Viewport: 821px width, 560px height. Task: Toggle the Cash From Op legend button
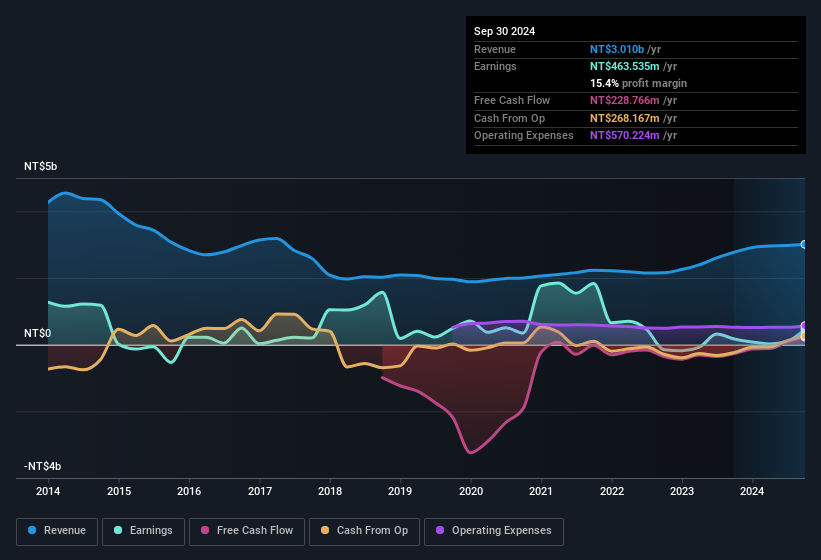(x=364, y=531)
